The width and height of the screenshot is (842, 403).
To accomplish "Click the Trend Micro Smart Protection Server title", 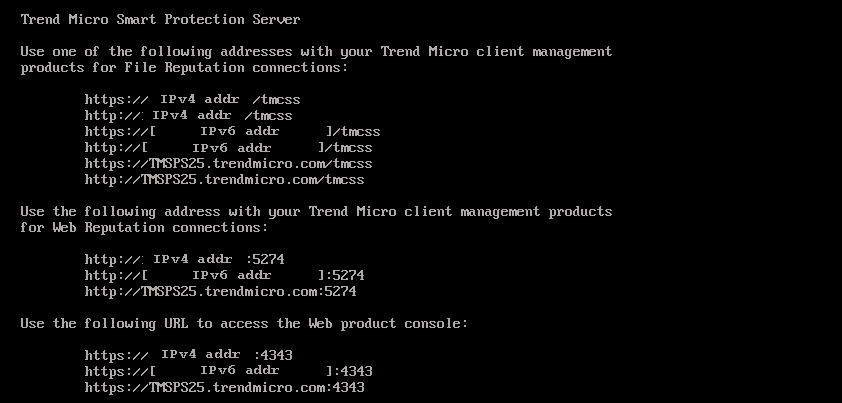I will [160, 19].
